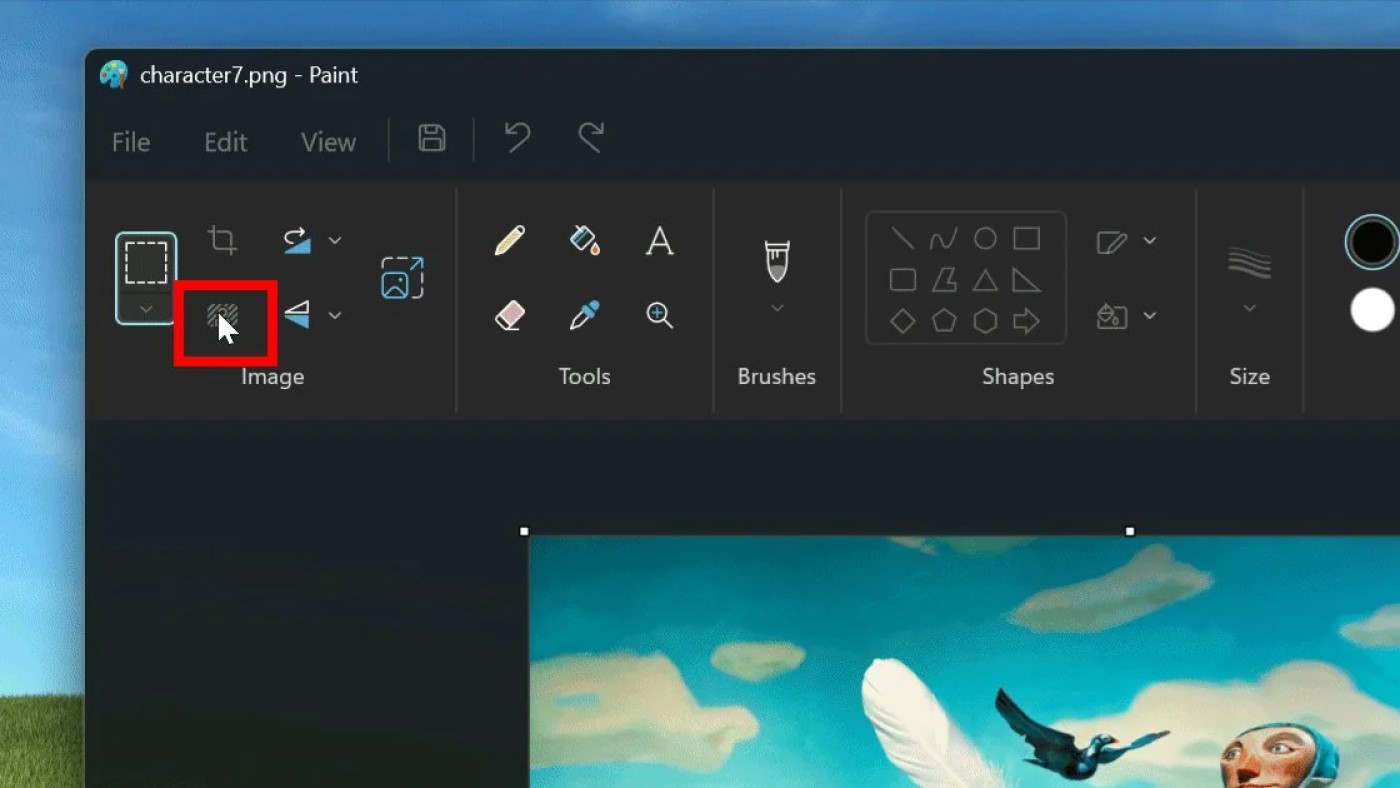Viewport: 1400px width, 788px height.
Task: Choose the Pentagon shape
Action: tap(943, 321)
